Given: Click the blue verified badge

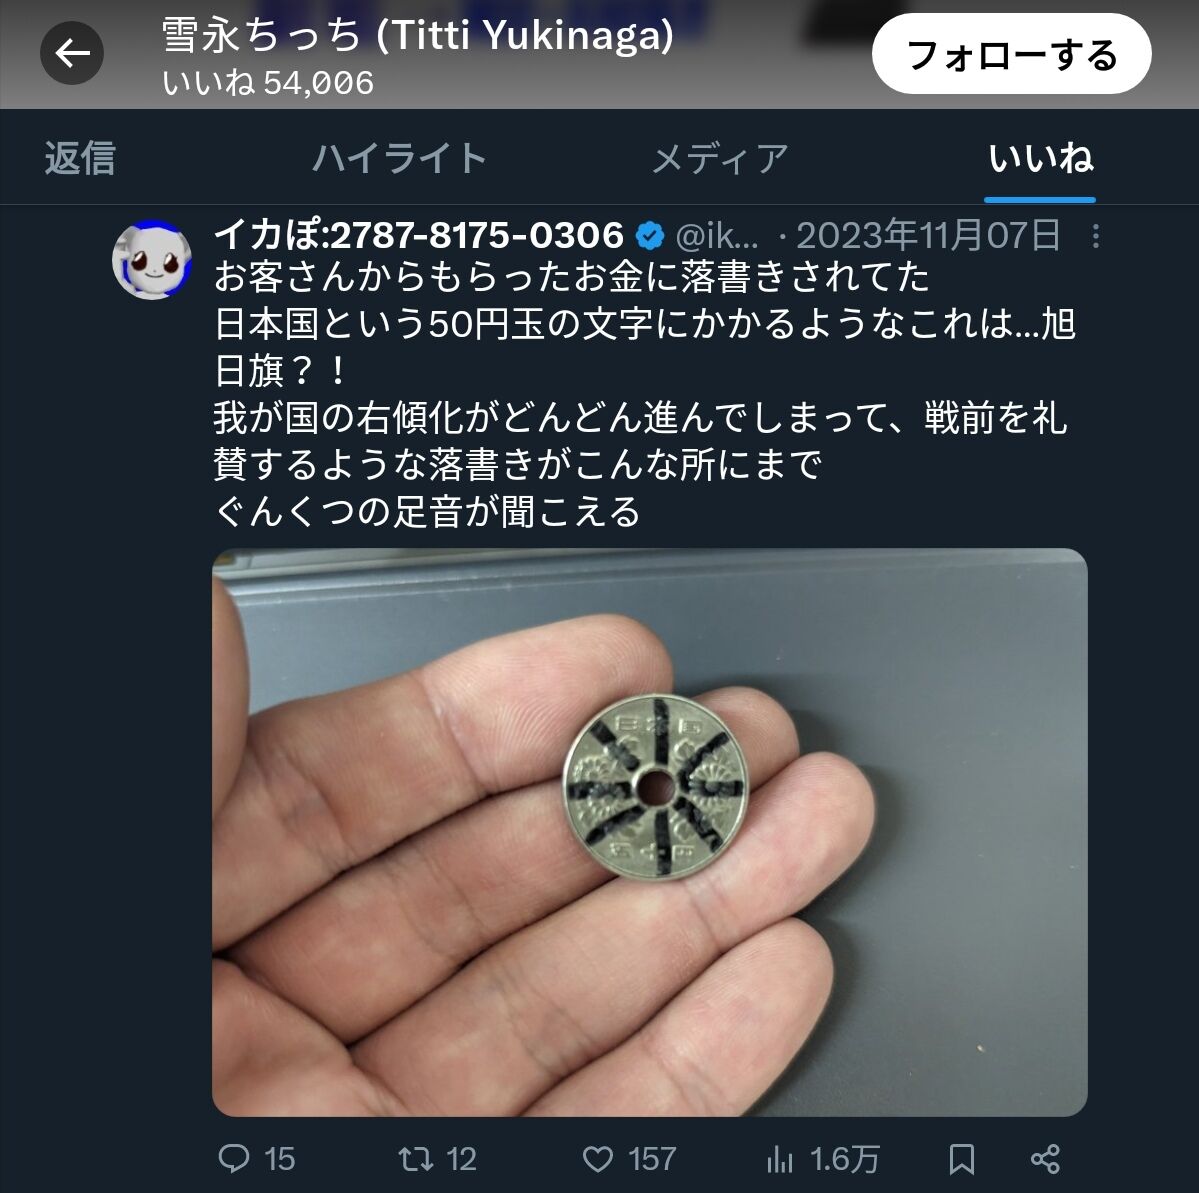Looking at the screenshot, I should [650, 236].
